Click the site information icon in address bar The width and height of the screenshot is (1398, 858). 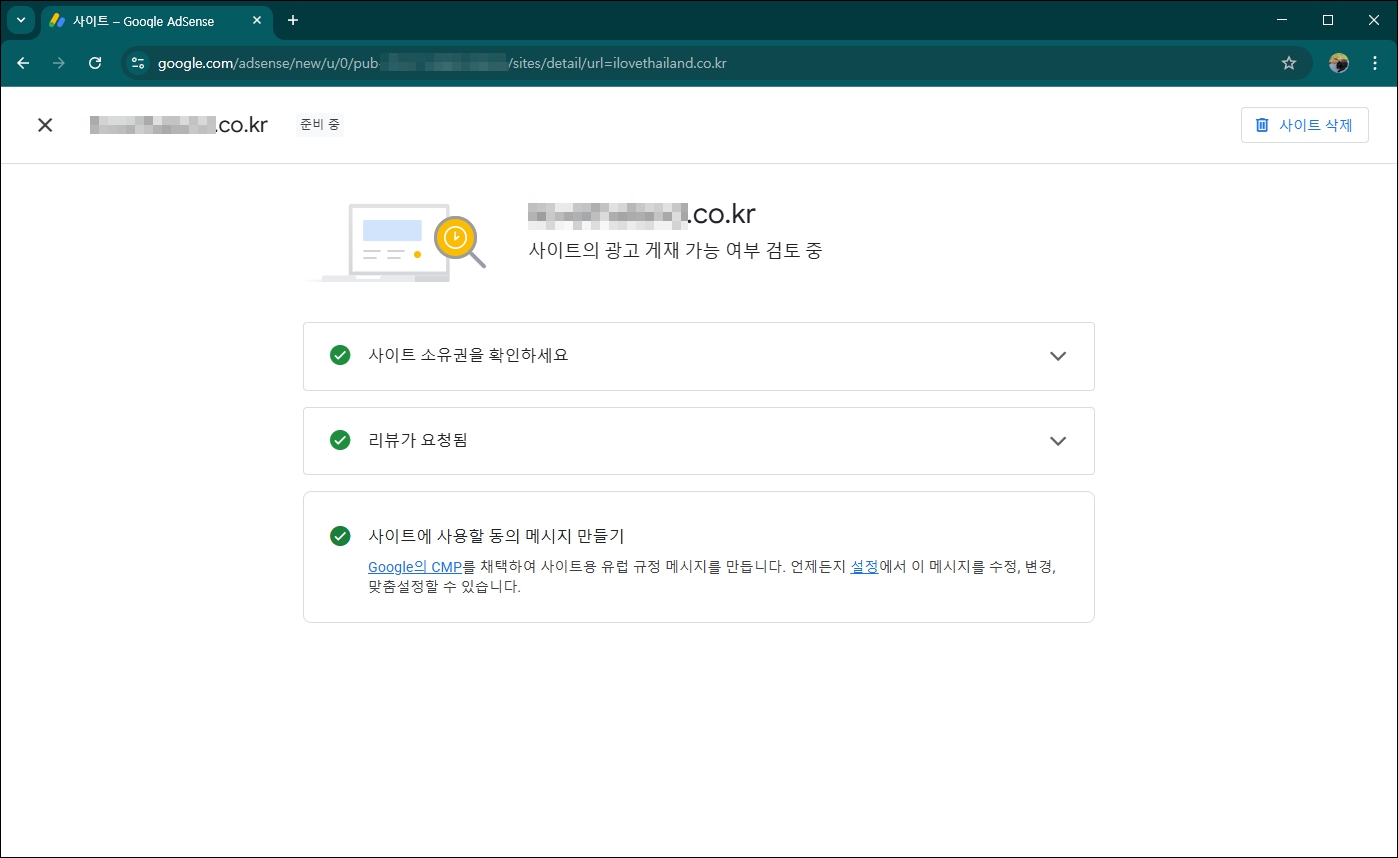(136, 62)
